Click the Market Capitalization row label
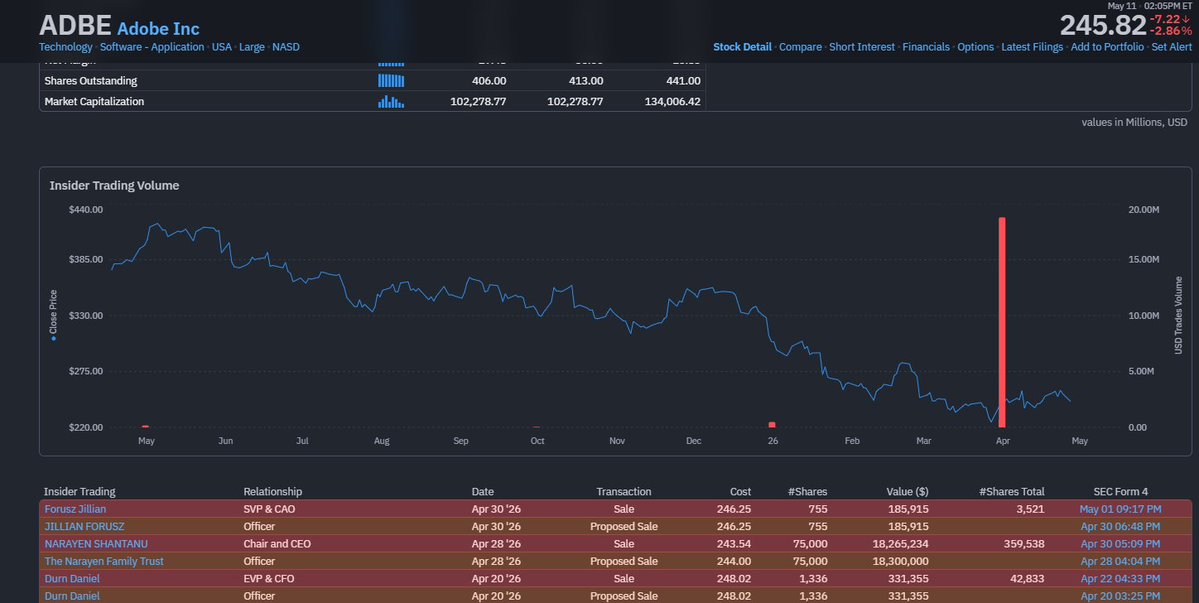This screenshot has width=1199, height=603. coord(94,101)
